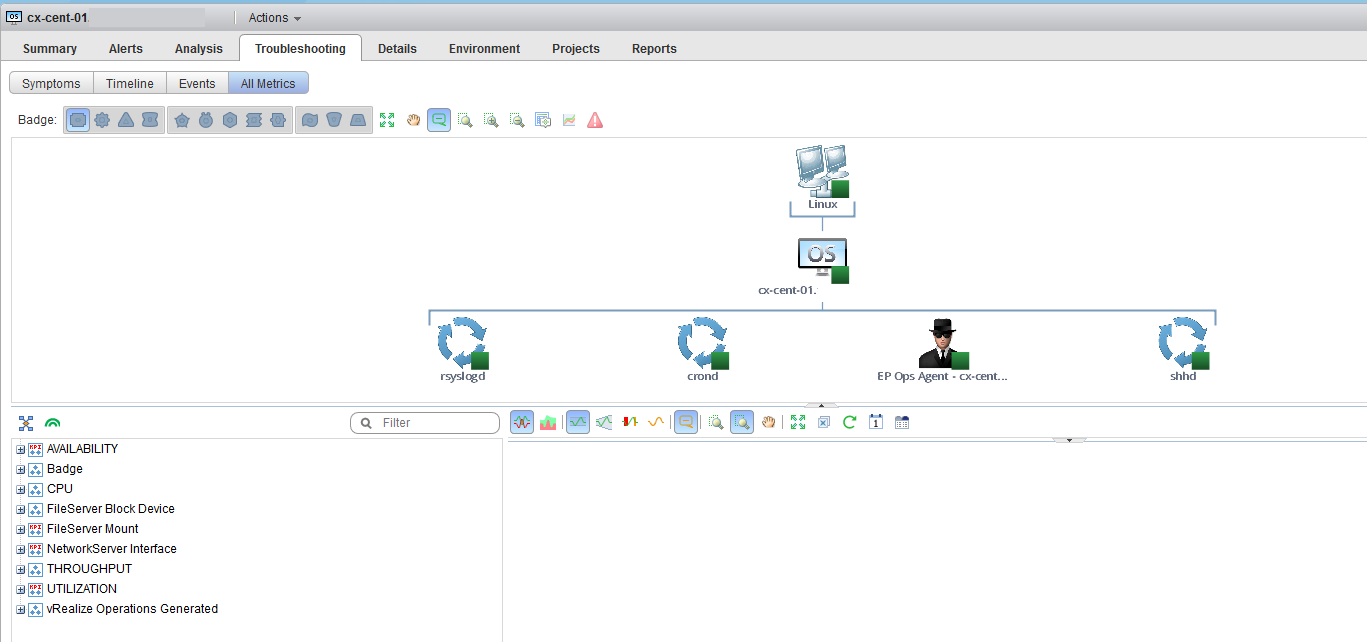Open the rsyslogd service node
Screen dimensions: 1367x642
(462, 343)
